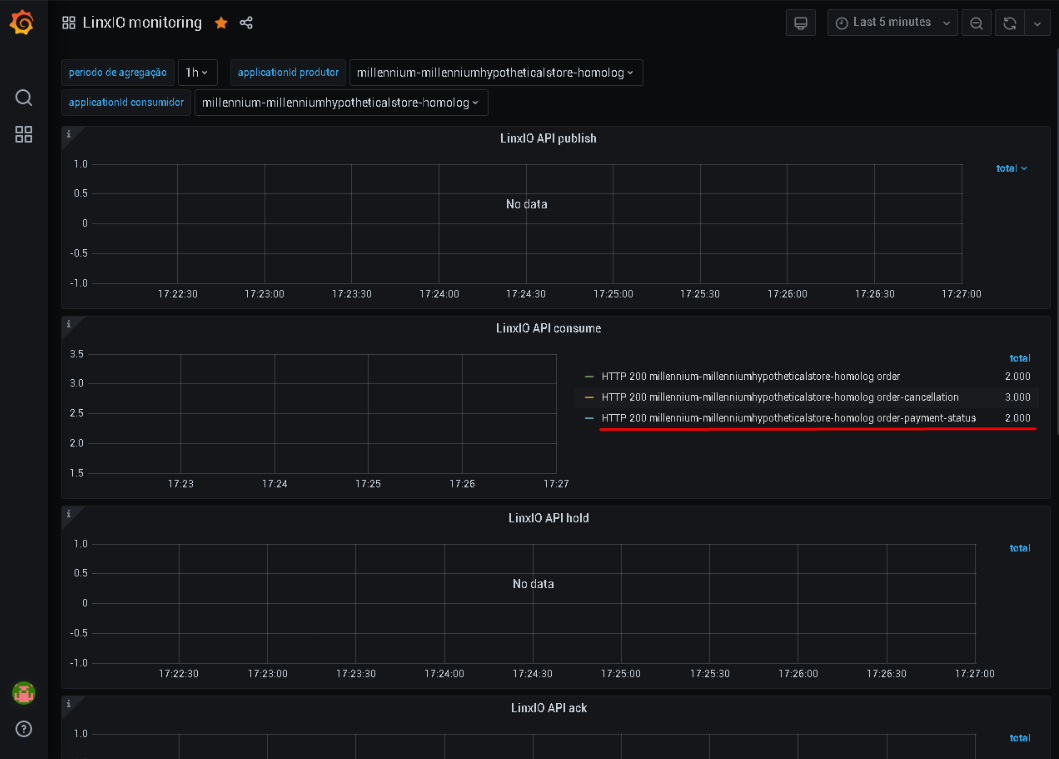Show info for LinxIO API consume panel
Viewport: 1059px width, 759px height.
[68, 323]
